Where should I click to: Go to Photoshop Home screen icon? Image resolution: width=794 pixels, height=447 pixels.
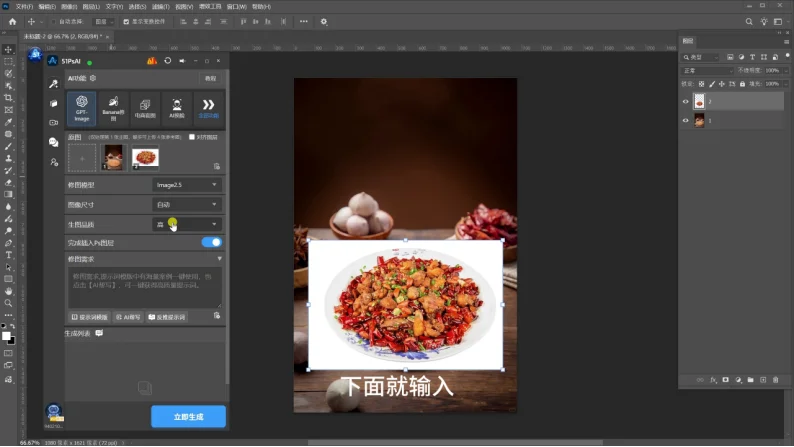(12, 22)
